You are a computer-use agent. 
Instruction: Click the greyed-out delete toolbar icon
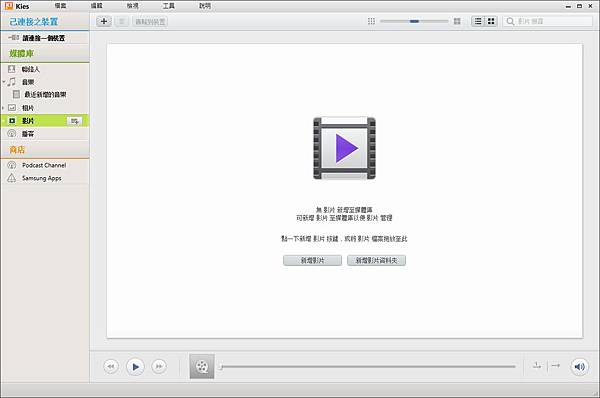click(122, 21)
